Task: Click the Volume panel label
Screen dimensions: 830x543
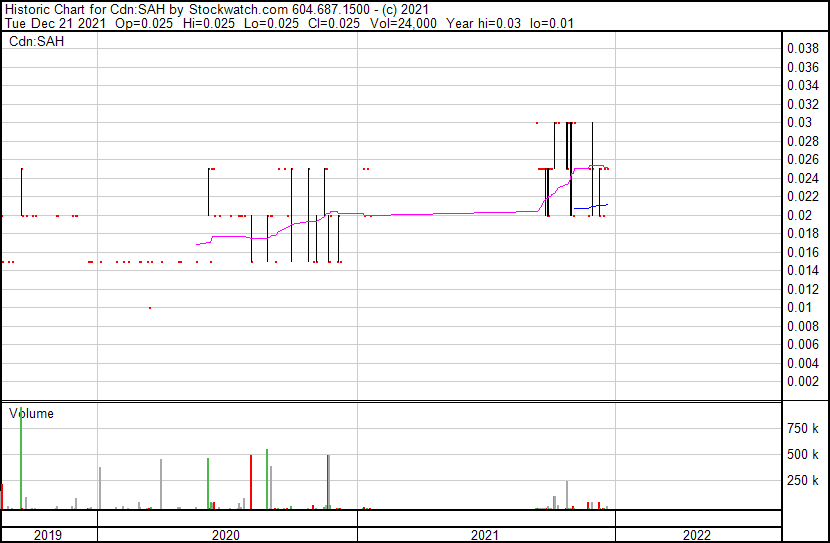Action: coord(32,413)
